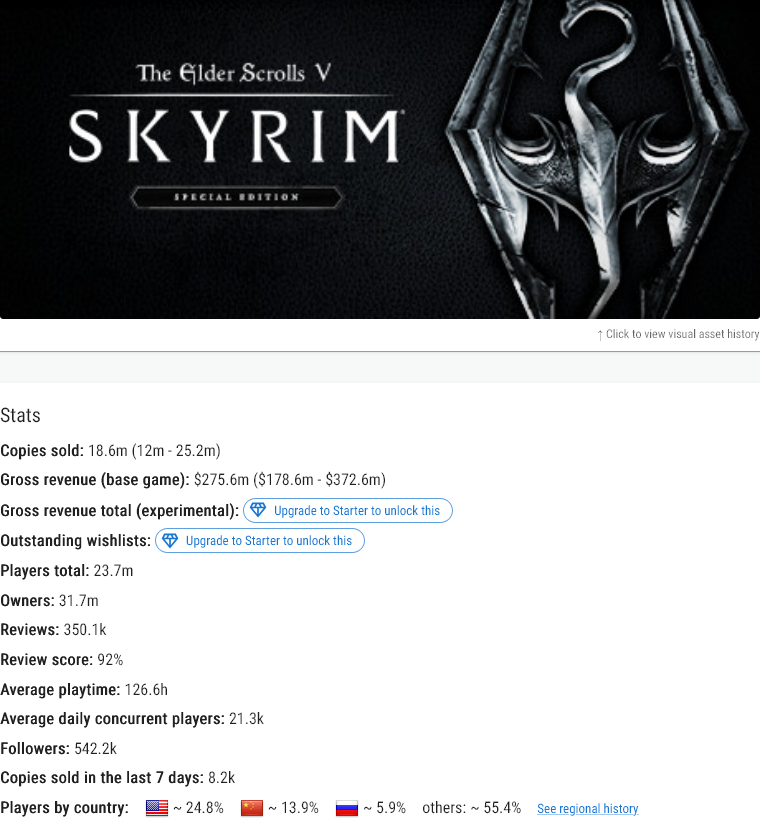The width and height of the screenshot is (760, 823).
Task: Click upgrade button next to Outstanding wishlists
Action: pyautogui.click(x=260, y=541)
